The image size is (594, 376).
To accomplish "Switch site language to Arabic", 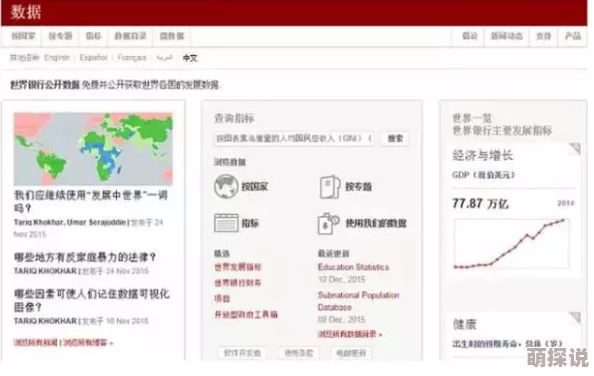I will coord(164,58).
